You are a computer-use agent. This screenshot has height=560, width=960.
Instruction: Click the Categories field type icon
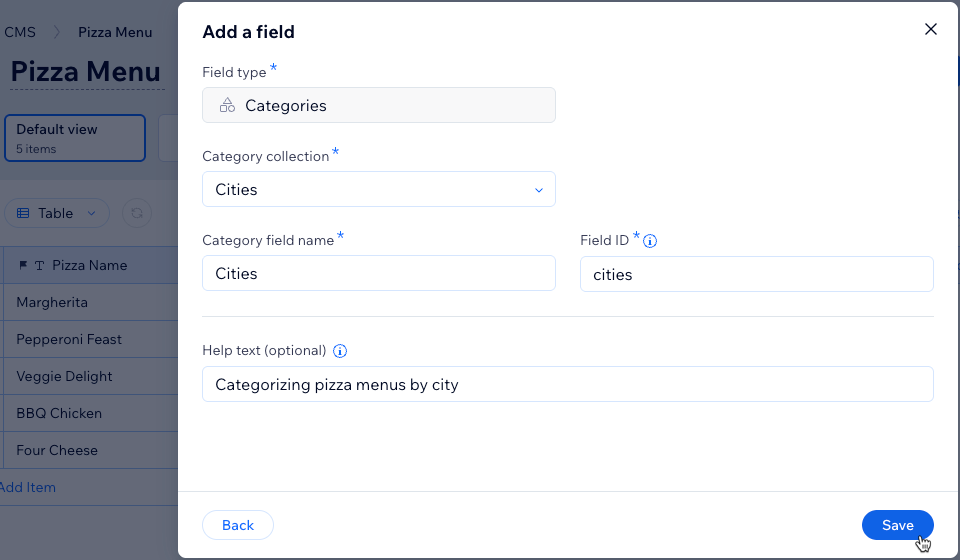click(x=227, y=105)
